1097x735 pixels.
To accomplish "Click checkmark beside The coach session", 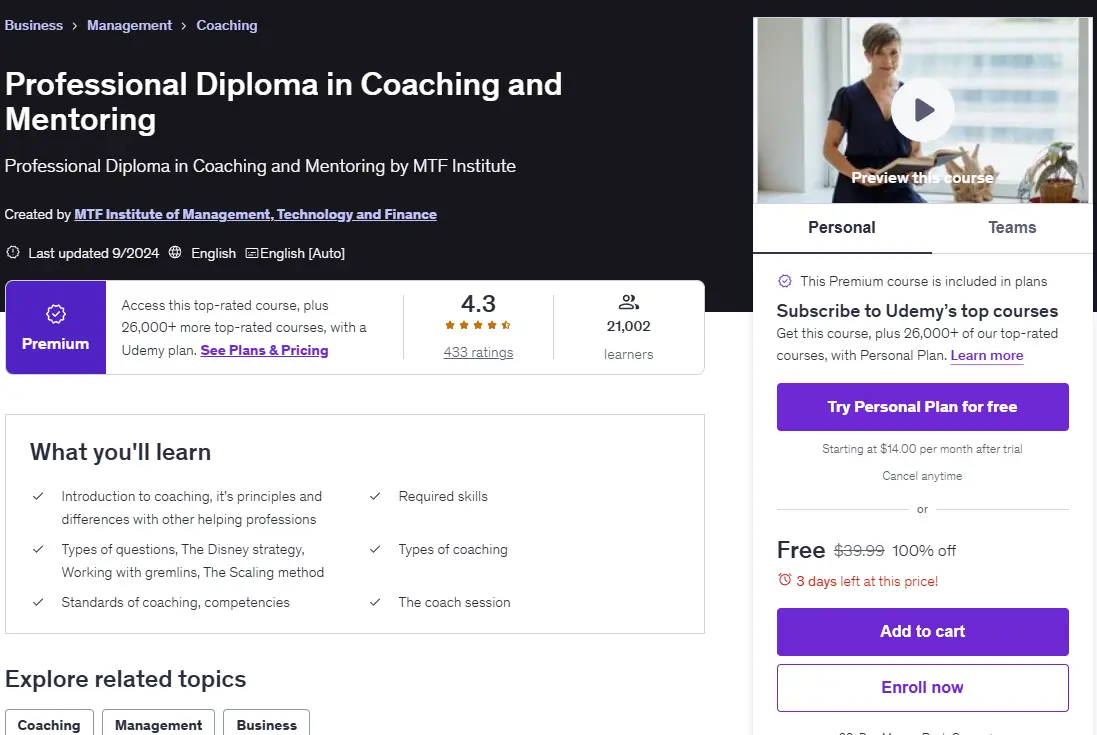I will click(x=375, y=602).
